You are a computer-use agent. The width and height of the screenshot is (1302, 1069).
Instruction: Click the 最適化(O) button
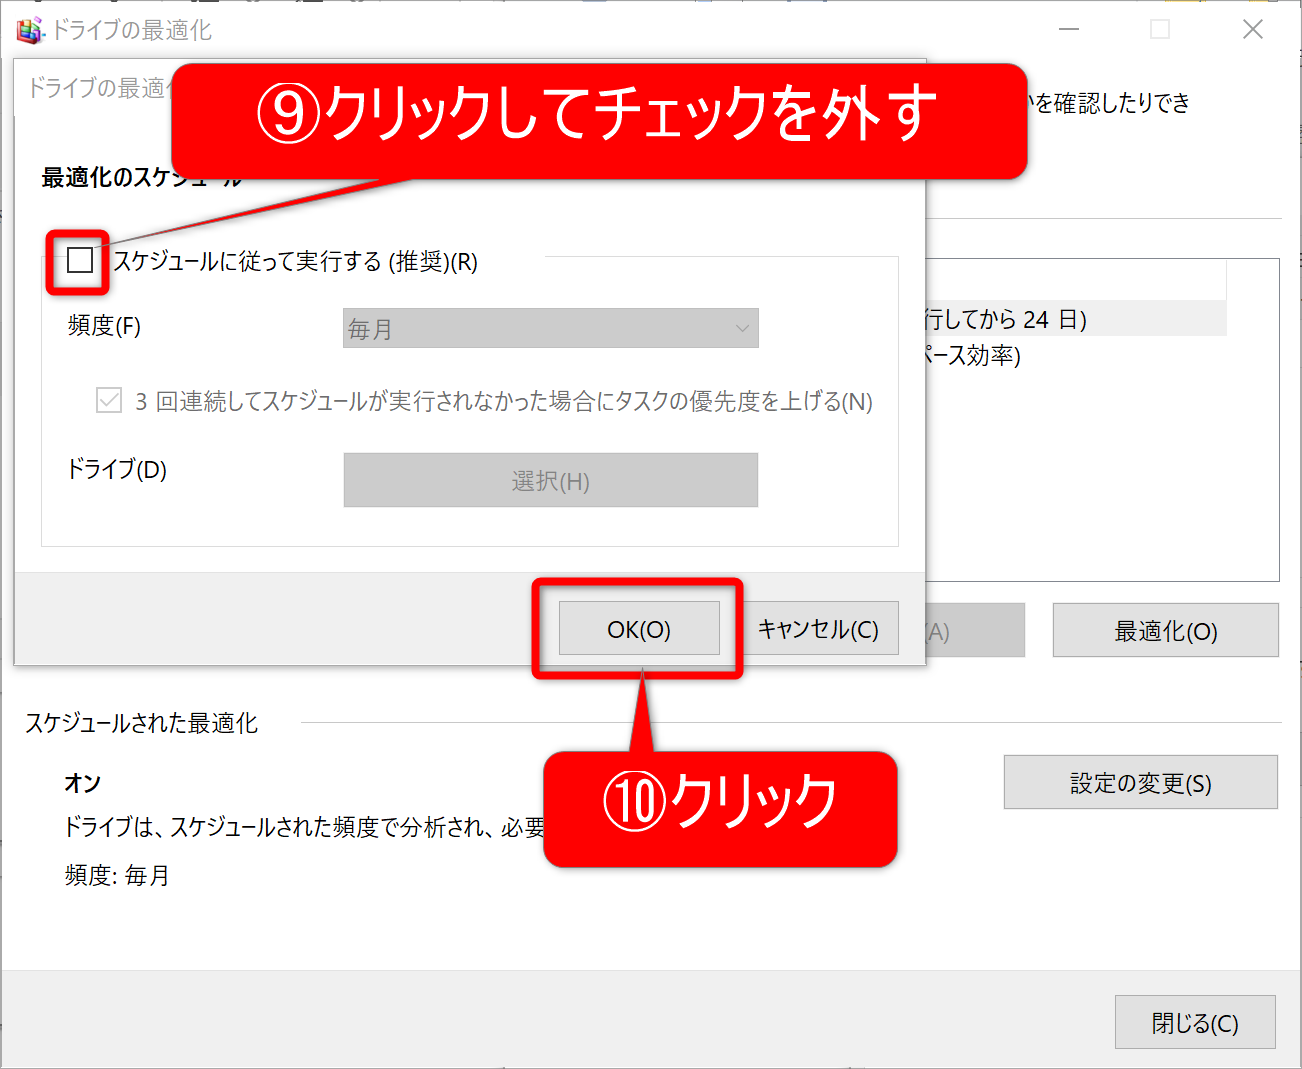[x=1165, y=631]
